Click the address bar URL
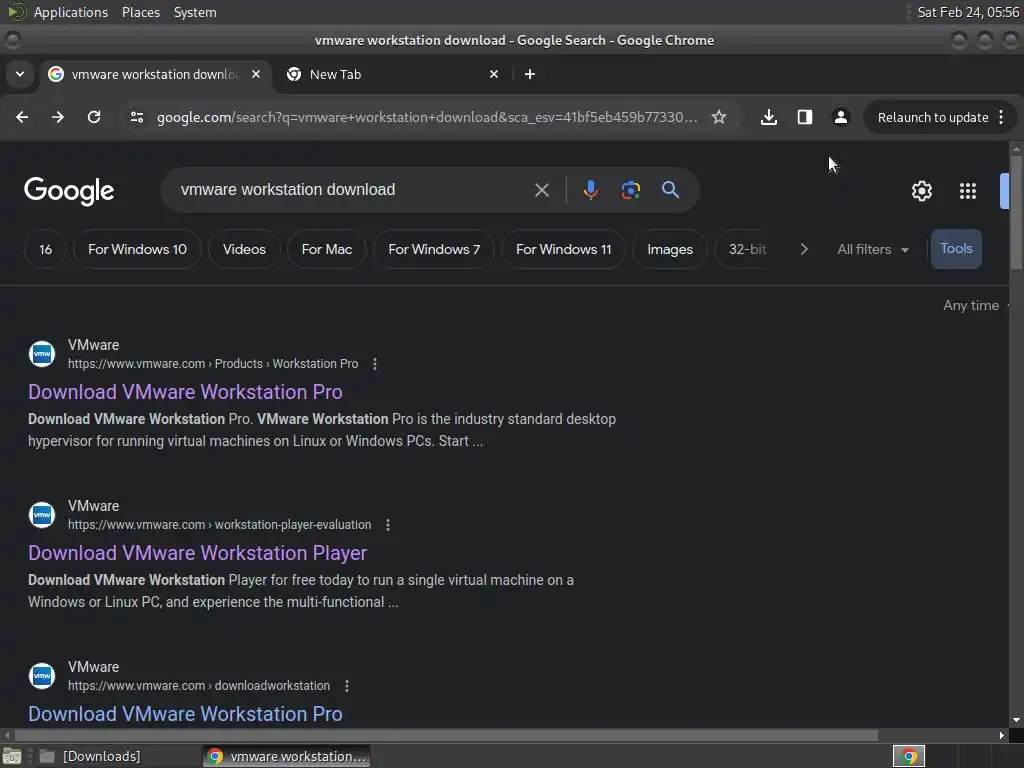1024x768 pixels. coord(427,117)
